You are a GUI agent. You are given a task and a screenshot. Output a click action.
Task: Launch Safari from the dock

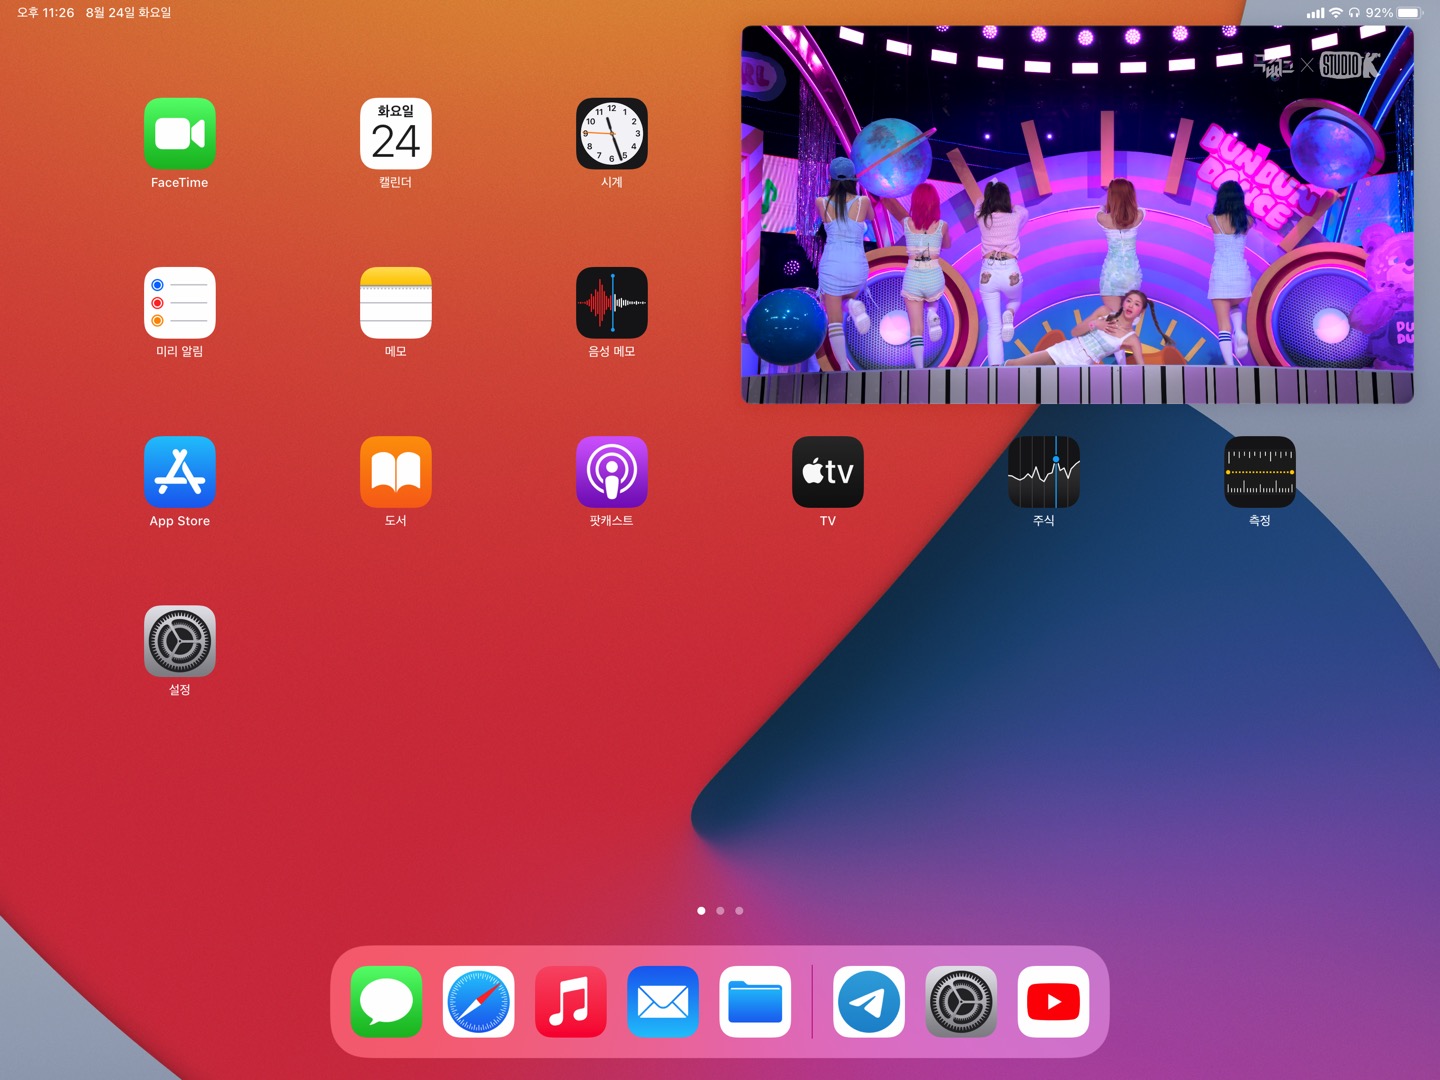(479, 1002)
